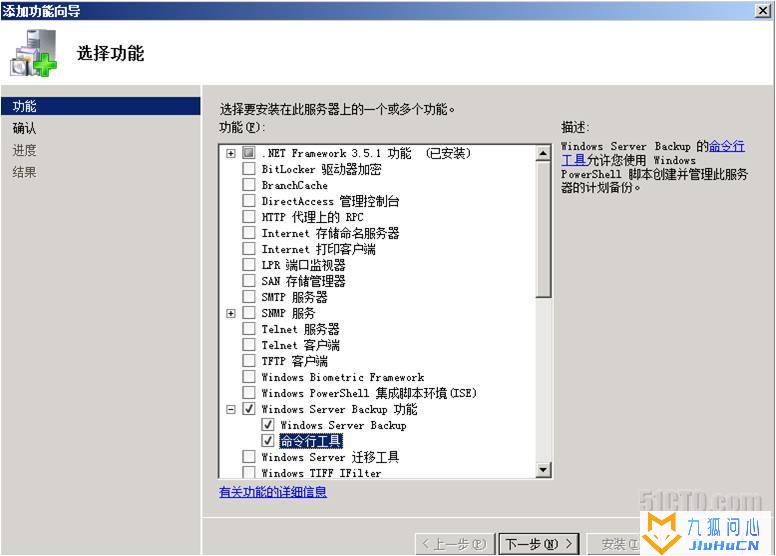Uncheck the 命令行工具 checkbox

(268, 441)
